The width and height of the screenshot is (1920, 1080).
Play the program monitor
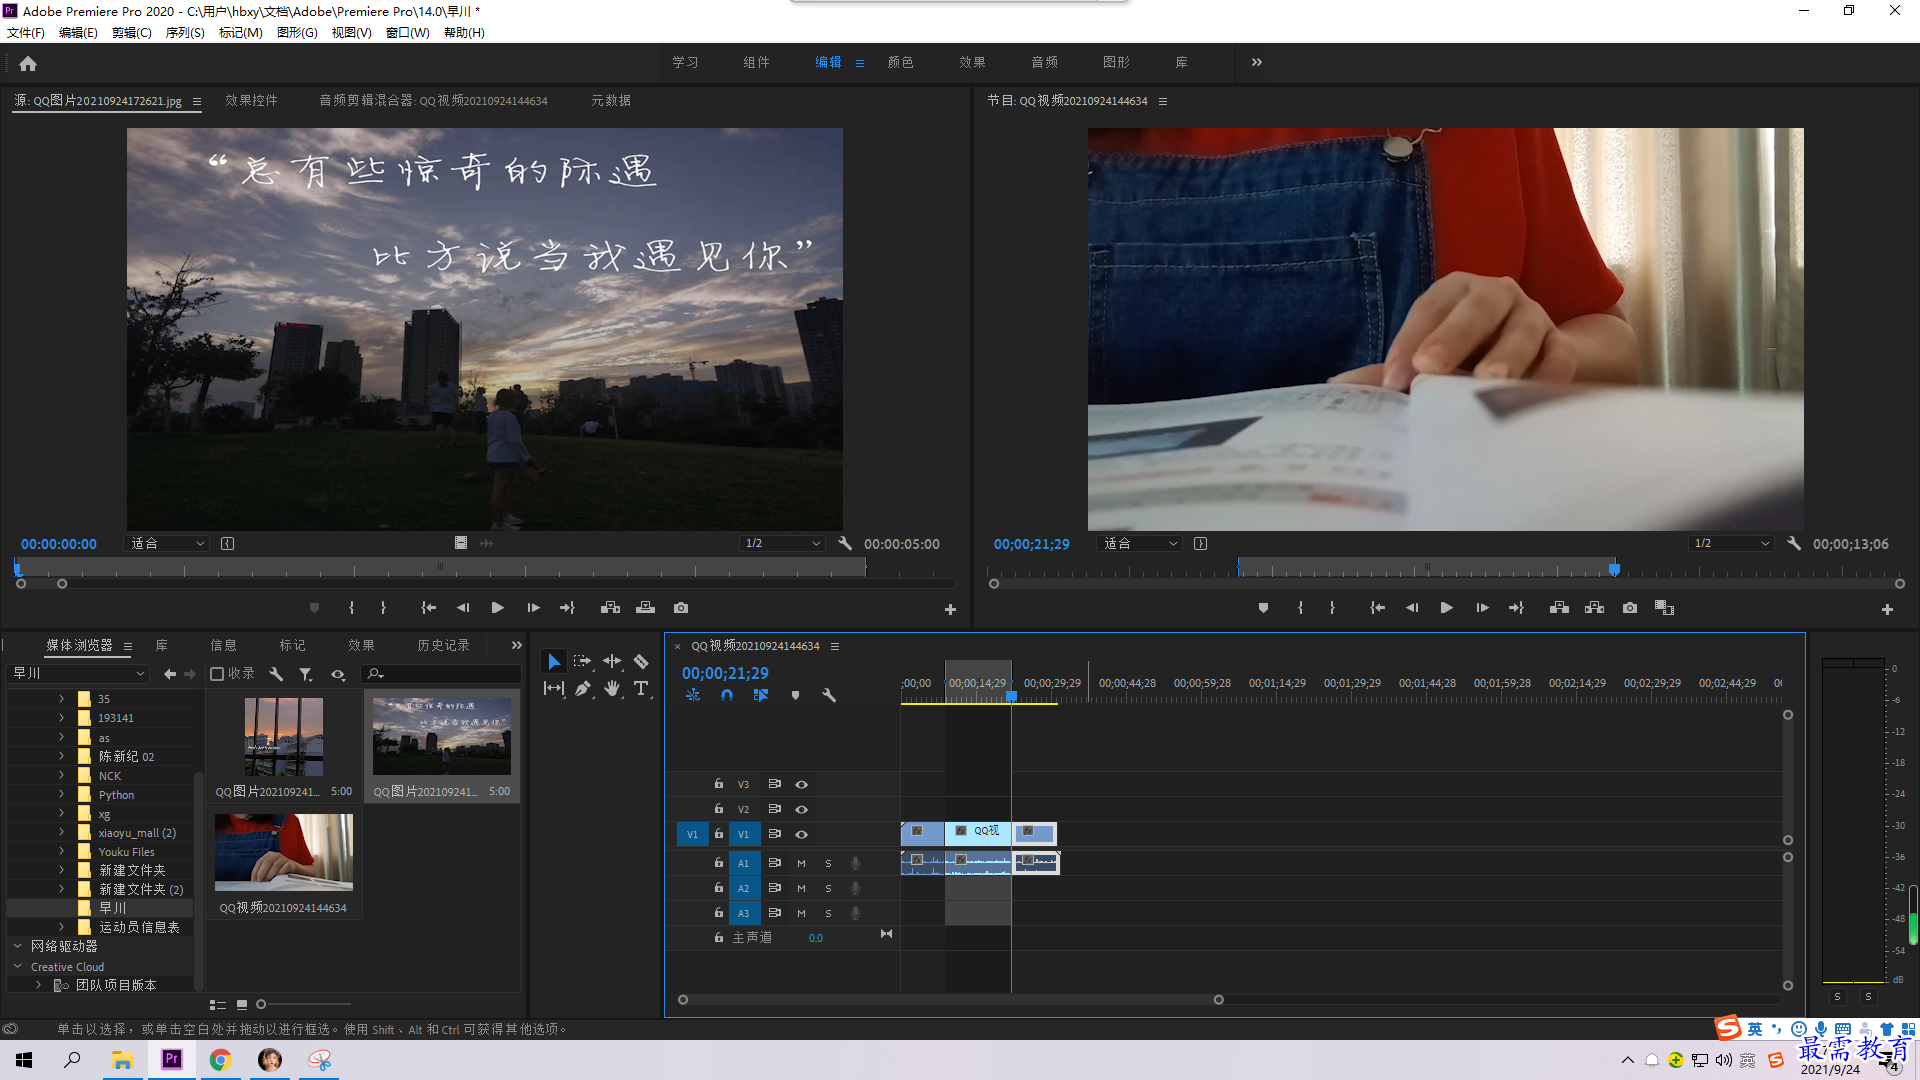click(x=1446, y=608)
